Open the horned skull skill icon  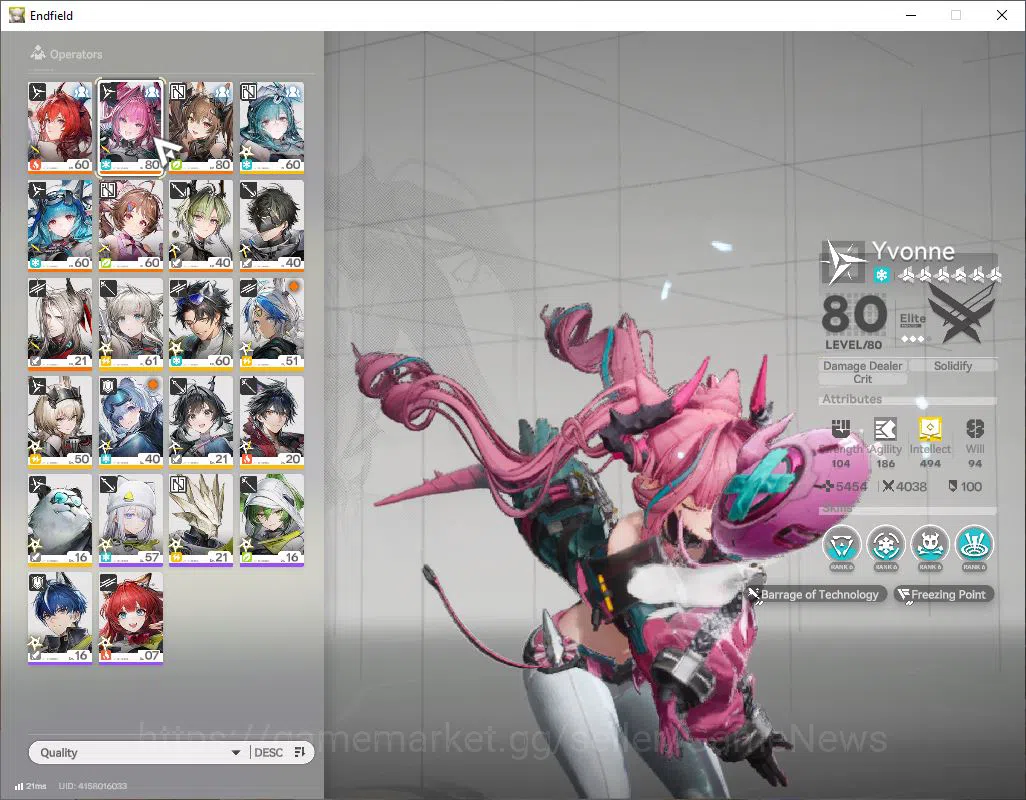point(930,544)
